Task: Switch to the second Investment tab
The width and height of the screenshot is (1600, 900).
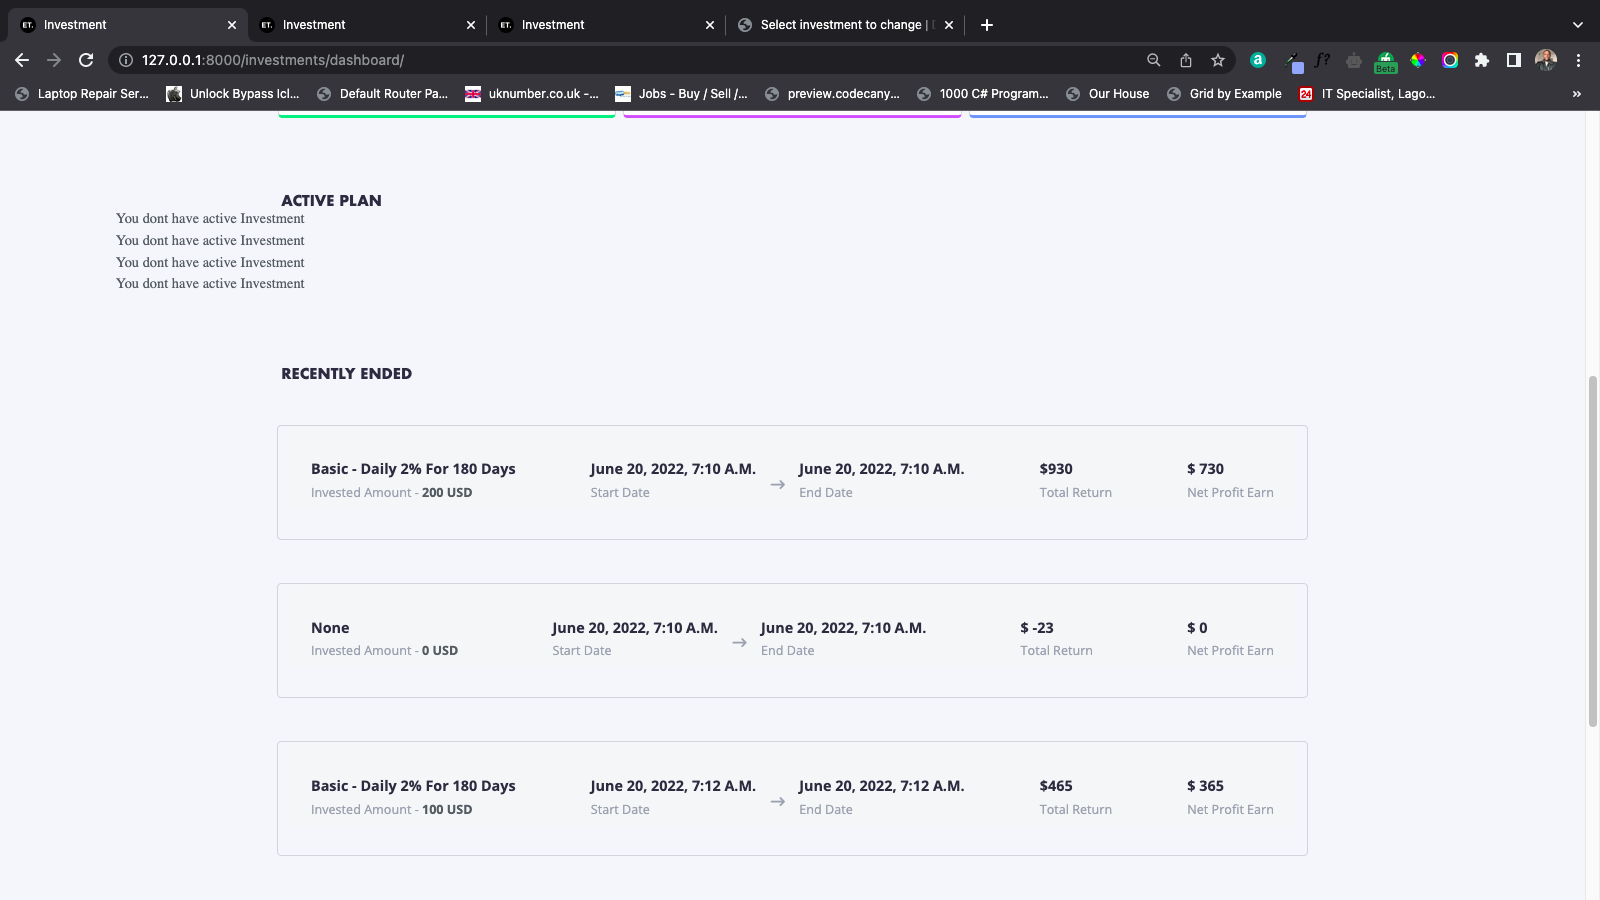Action: (x=367, y=25)
